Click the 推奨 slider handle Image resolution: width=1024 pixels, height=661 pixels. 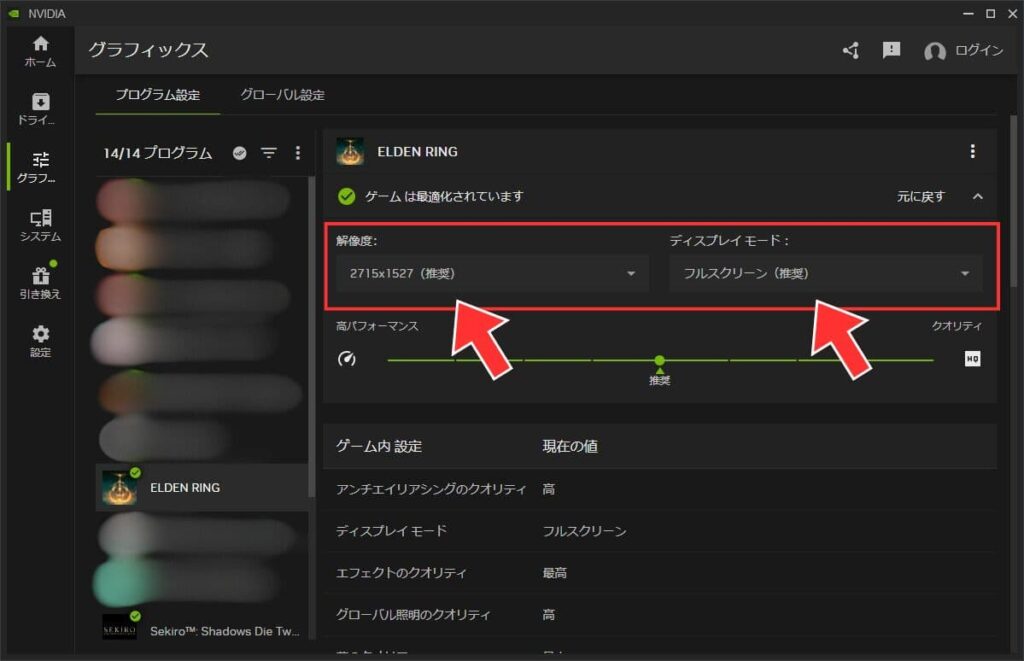click(x=660, y=360)
